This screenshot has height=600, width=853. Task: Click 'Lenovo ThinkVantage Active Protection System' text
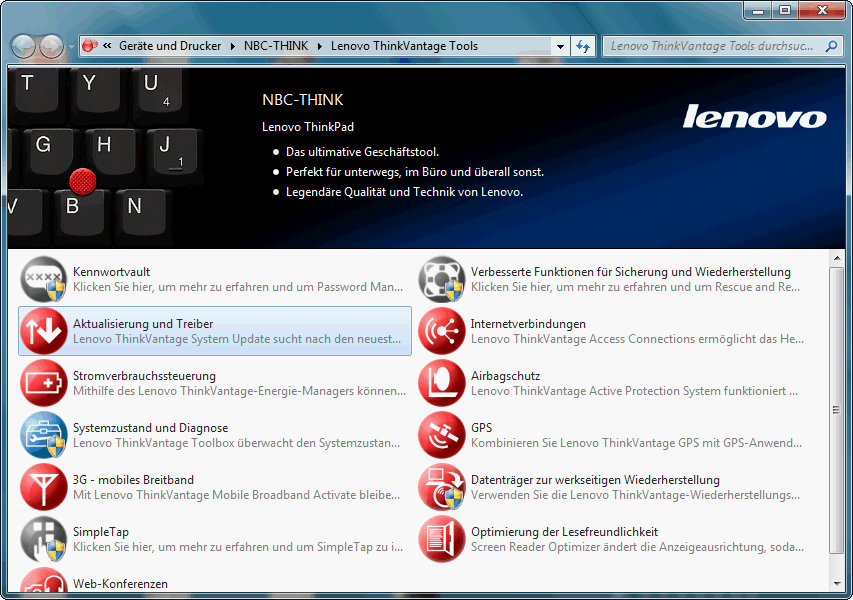634,391
